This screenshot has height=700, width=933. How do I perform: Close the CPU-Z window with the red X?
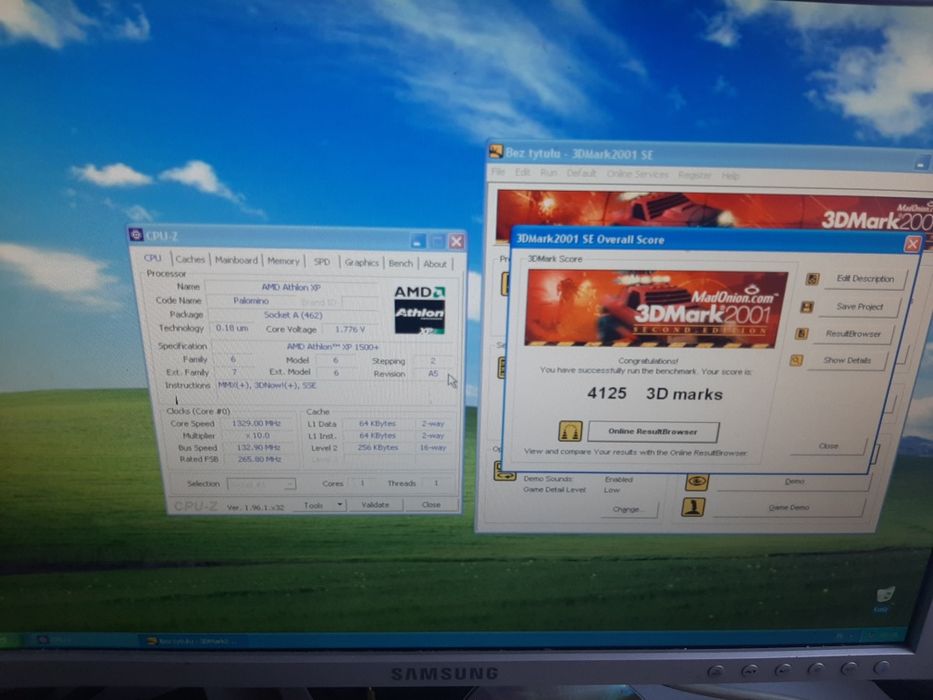(x=456, y=241)
